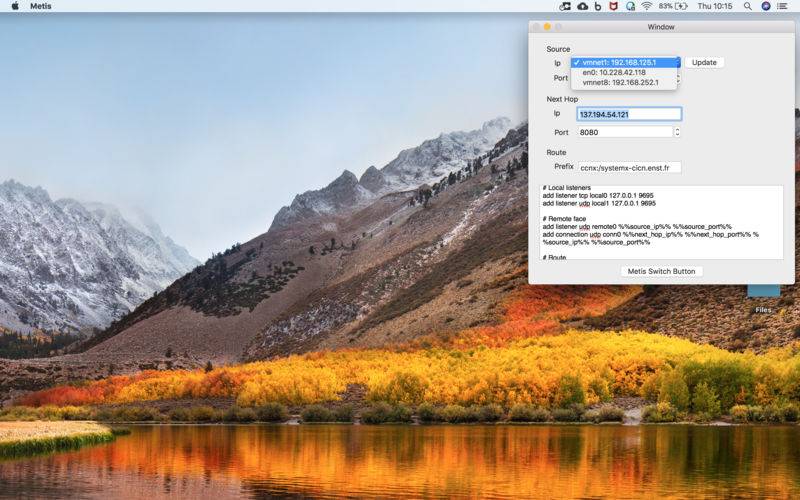Click the Wi-Fi status icon
The height and width of the screenshot is (500, 800).
tap(646, 6)
